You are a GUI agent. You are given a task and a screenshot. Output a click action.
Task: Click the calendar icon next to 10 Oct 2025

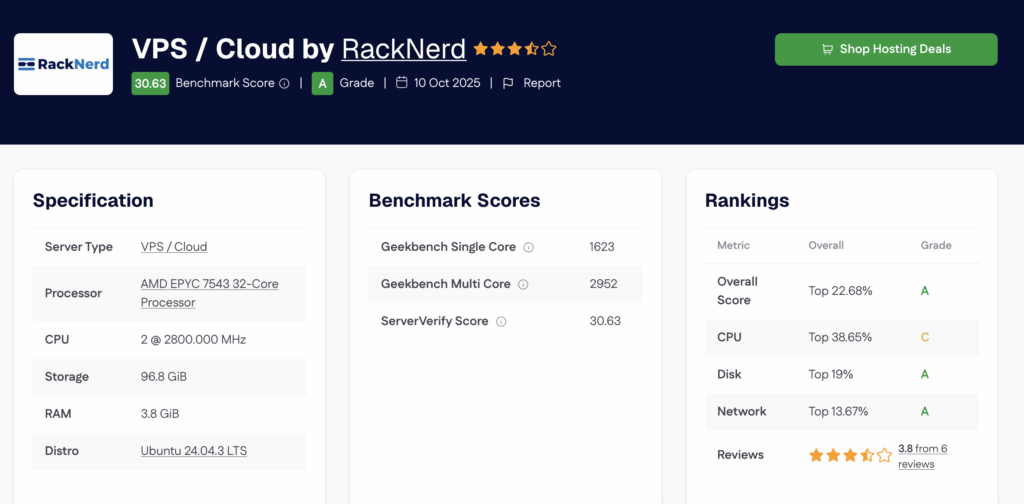tap(401, 83)
